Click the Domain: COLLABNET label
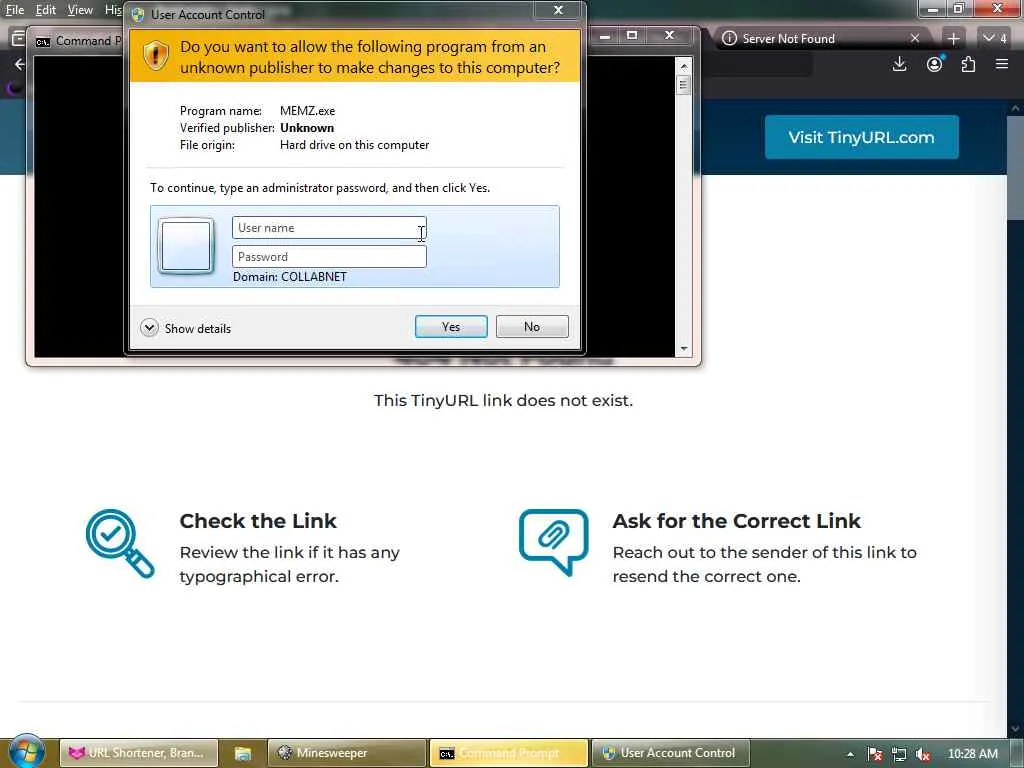The height and width of the screenshot is (768, 1024). pos(290,277)
